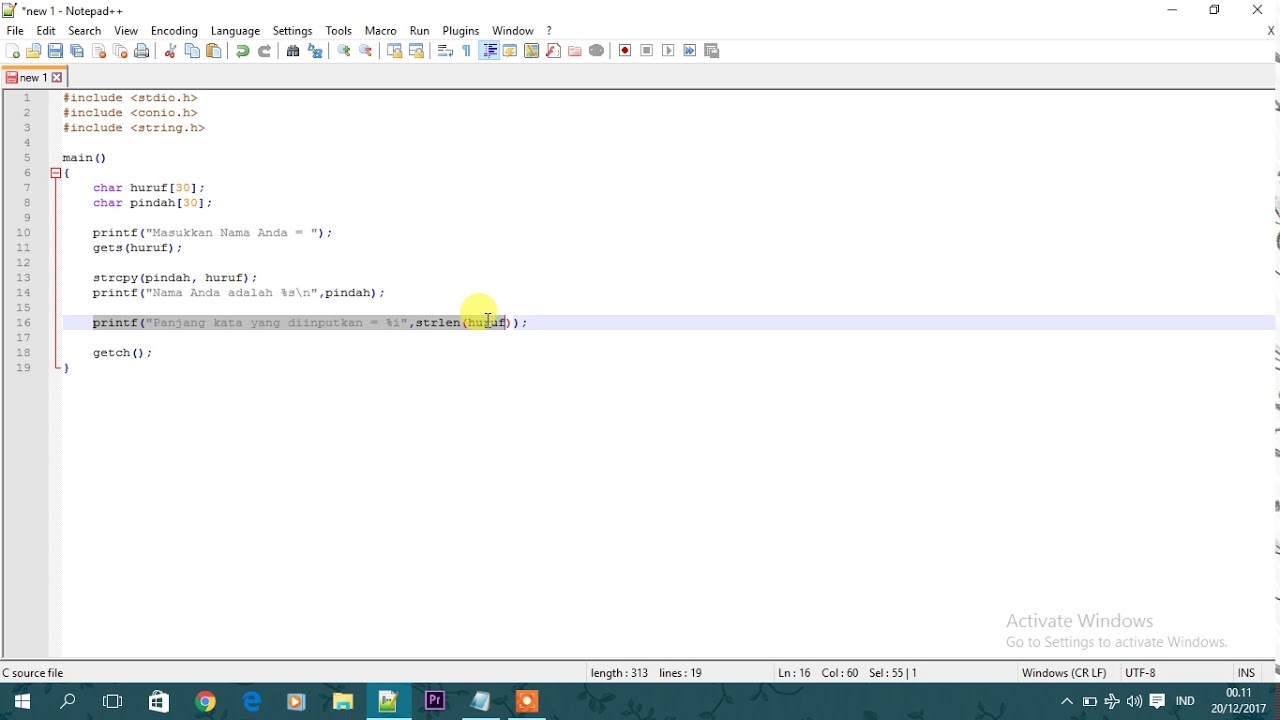
Task: Click the Close All toolbar icon
Action: pos(120,51)
